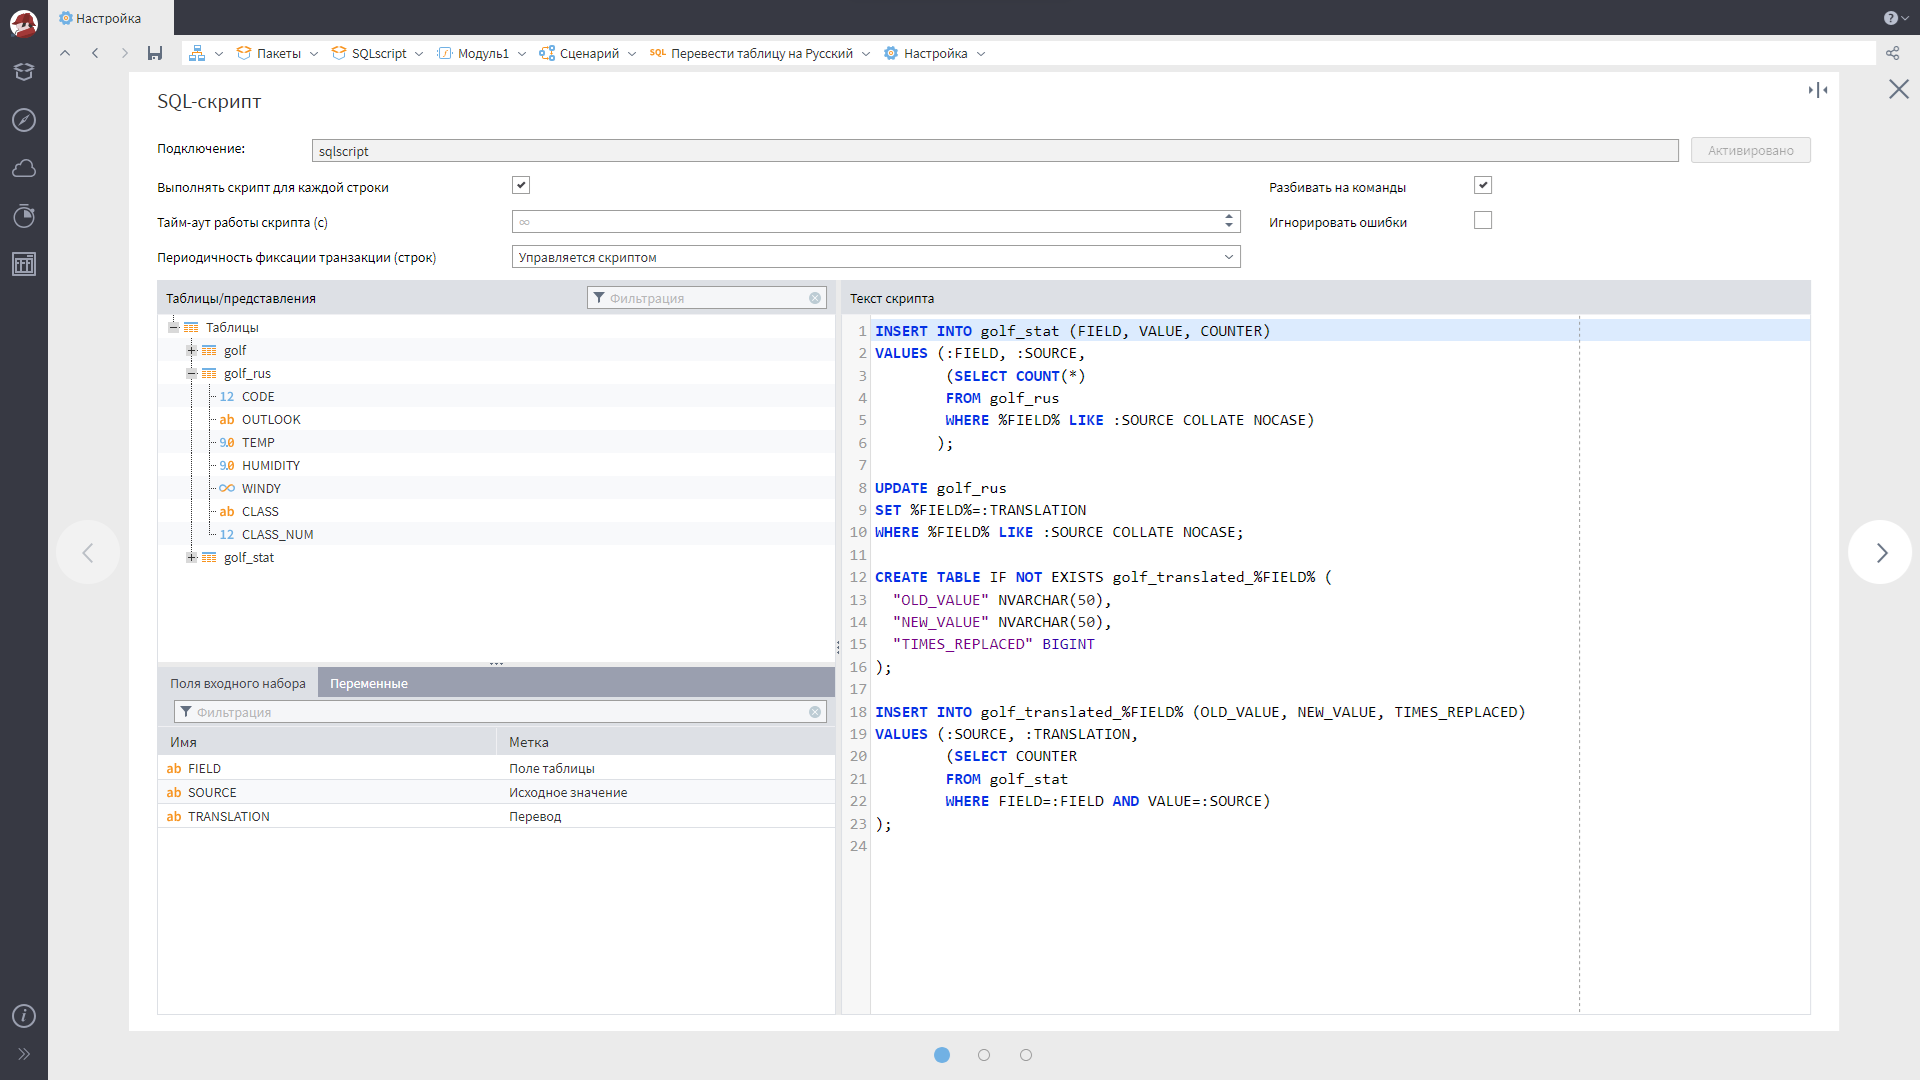Image resolution: width=1920 pixels, height=1080 pixels.
Task: Go to next wizard page arrow
Action: click(1880, 552)
